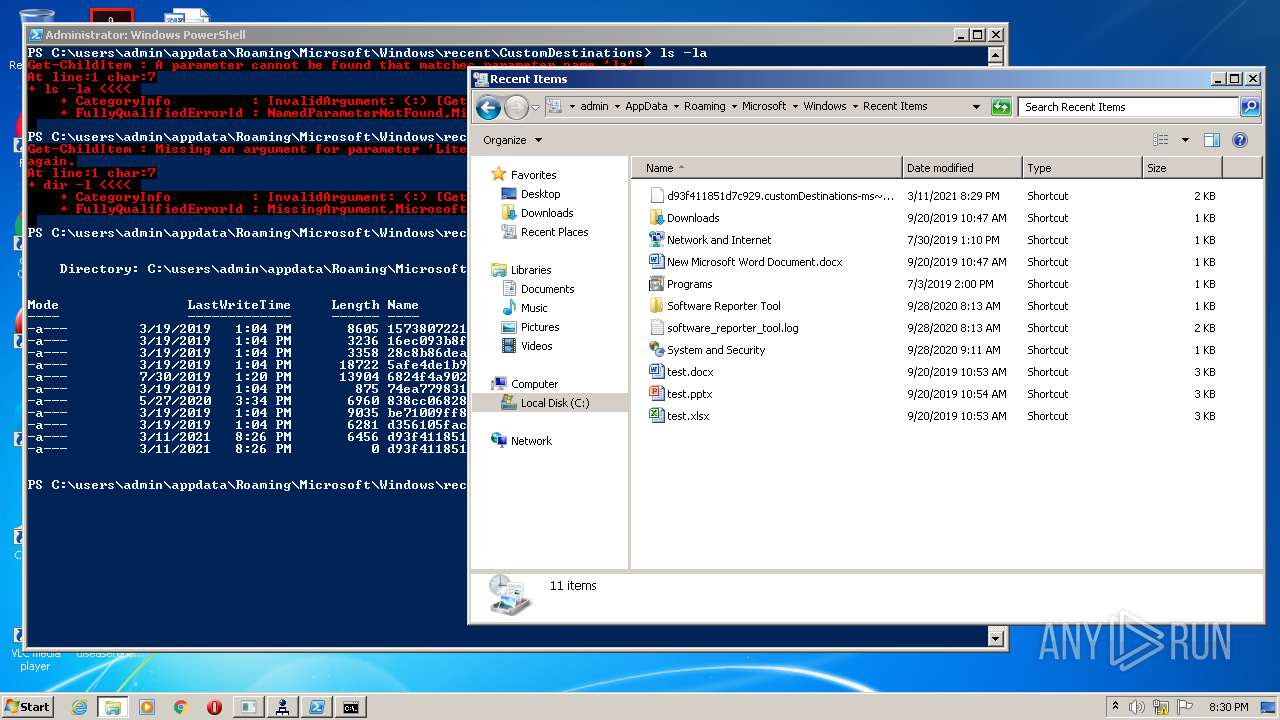The image size is (1280, 720).
Task: Open the Change your view icon
Action: [1161, 140]
